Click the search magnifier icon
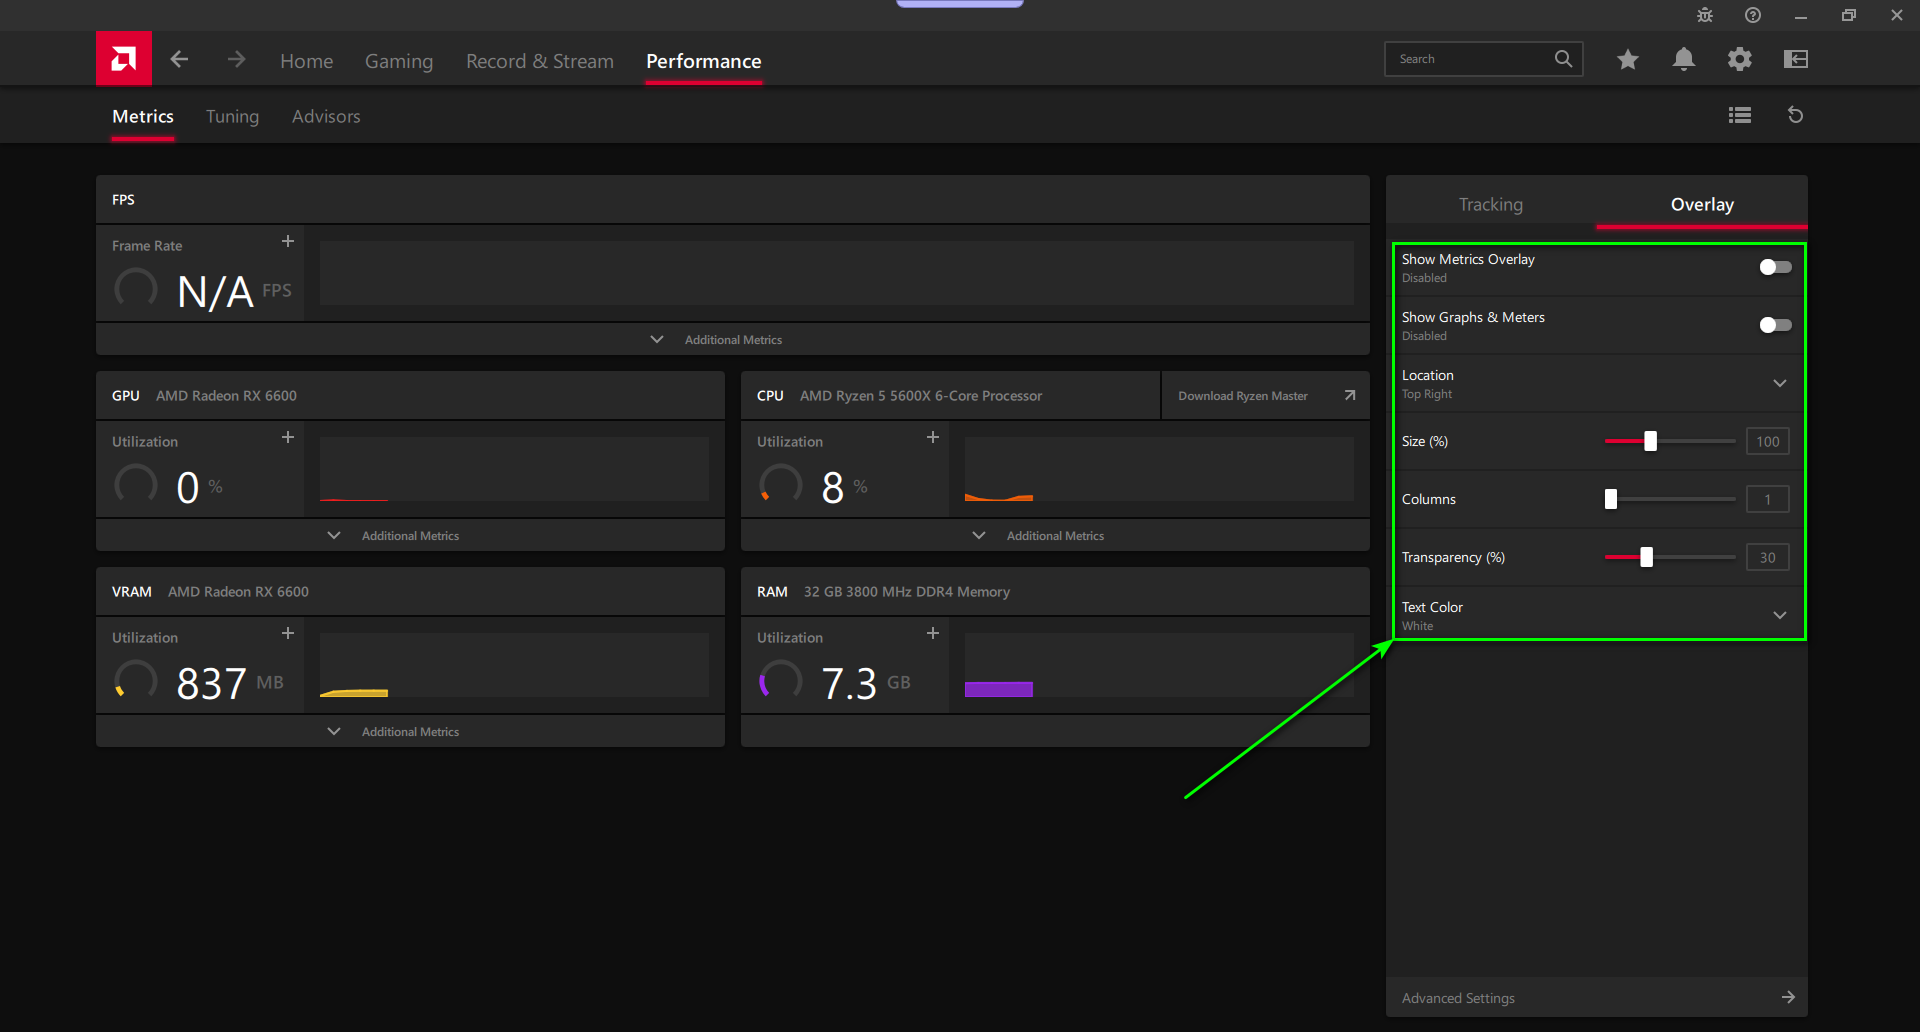The height and width of the screenshot is (1032, 1920). (x=1563, y=59)
